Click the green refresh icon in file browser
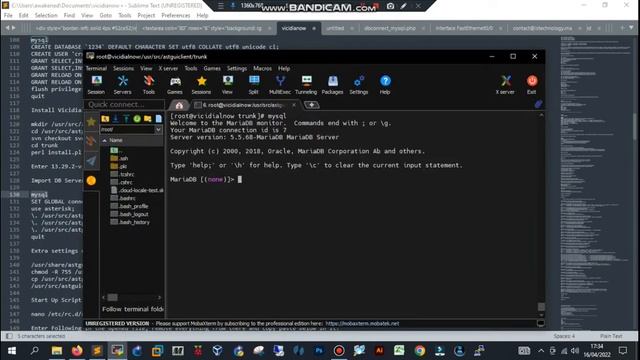The width and height of the screenshot is (640, 360). [x=137, y=119]
